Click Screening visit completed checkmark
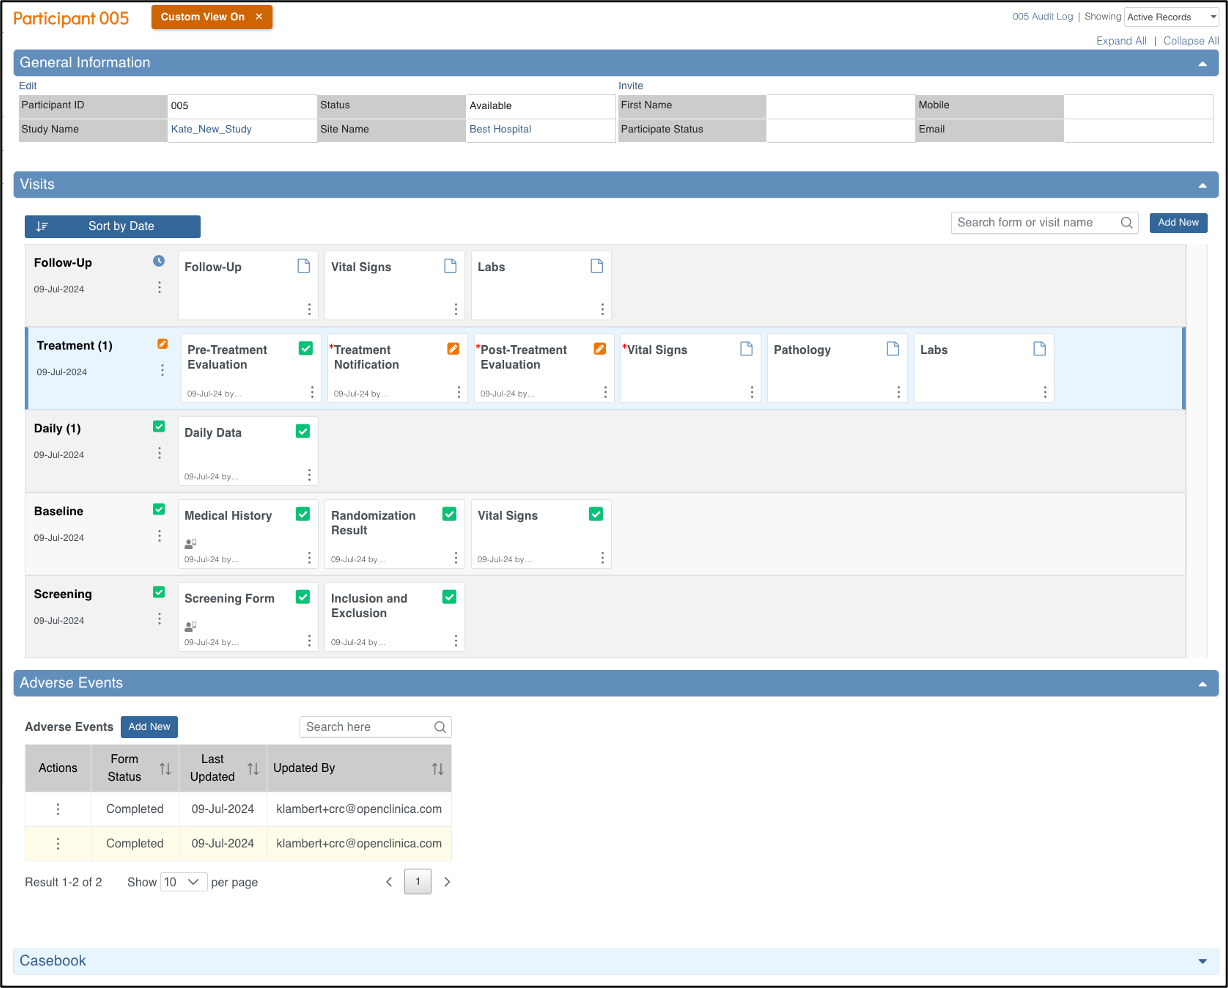 (x=159, y=592)
